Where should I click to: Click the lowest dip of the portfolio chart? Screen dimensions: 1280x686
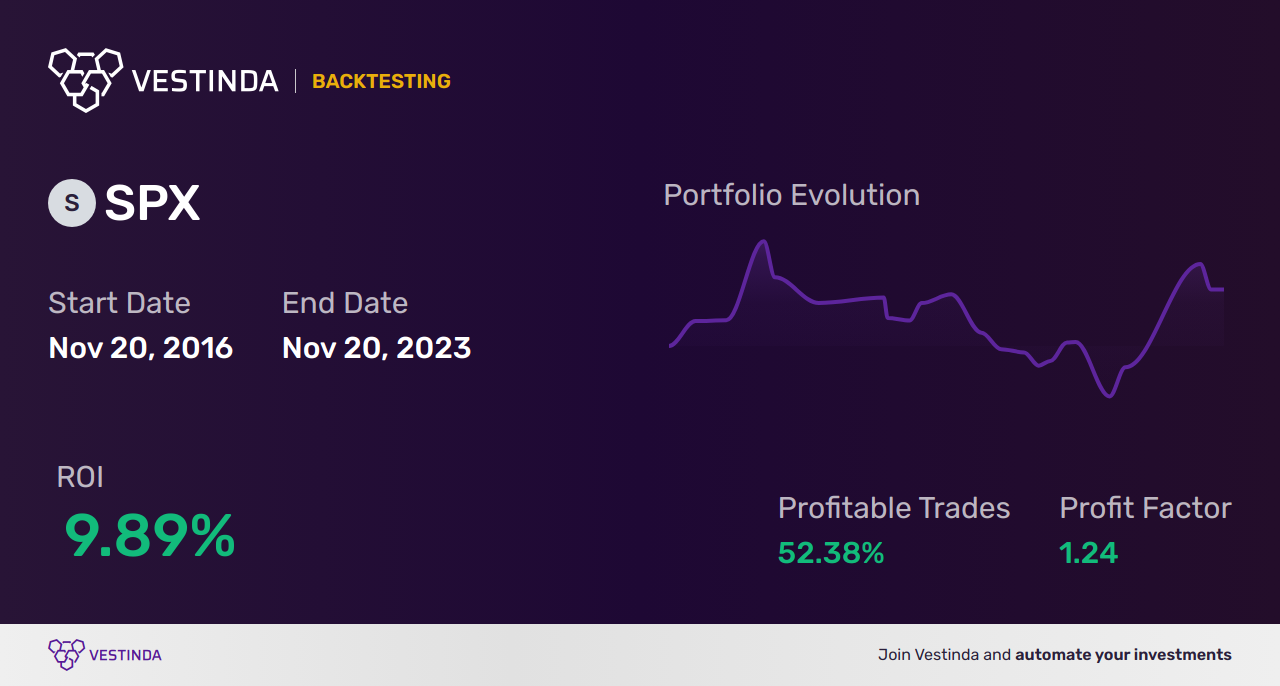pos(1108,396)
